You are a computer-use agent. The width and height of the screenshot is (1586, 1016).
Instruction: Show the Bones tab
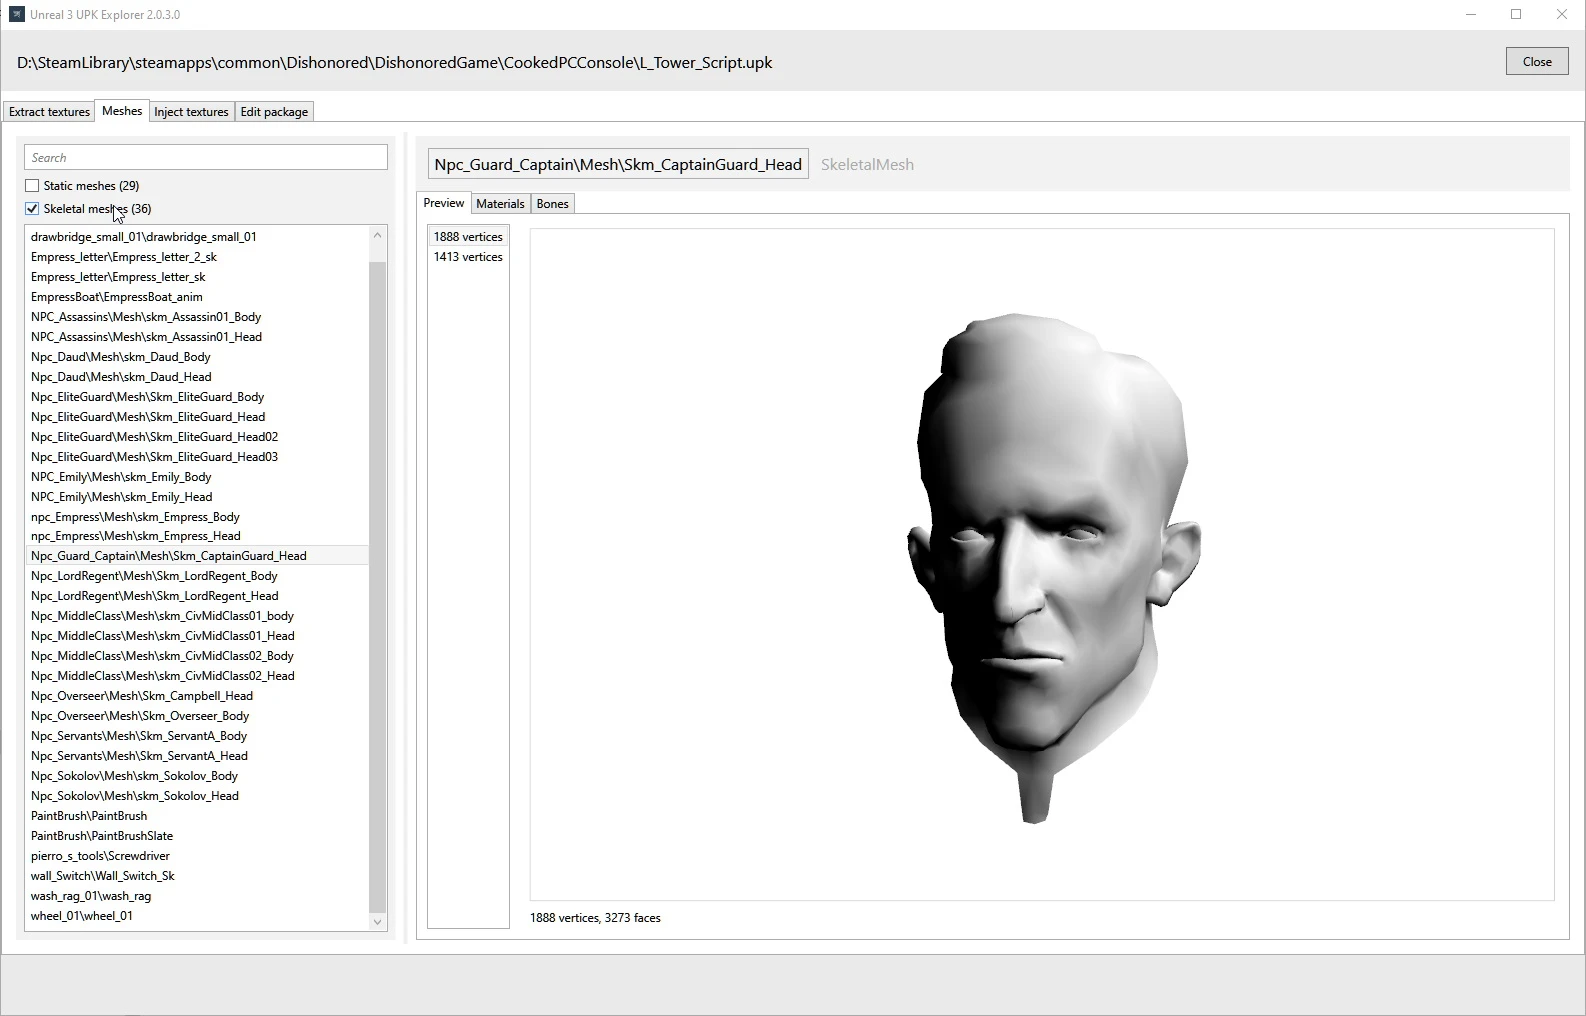click(552, 204)
